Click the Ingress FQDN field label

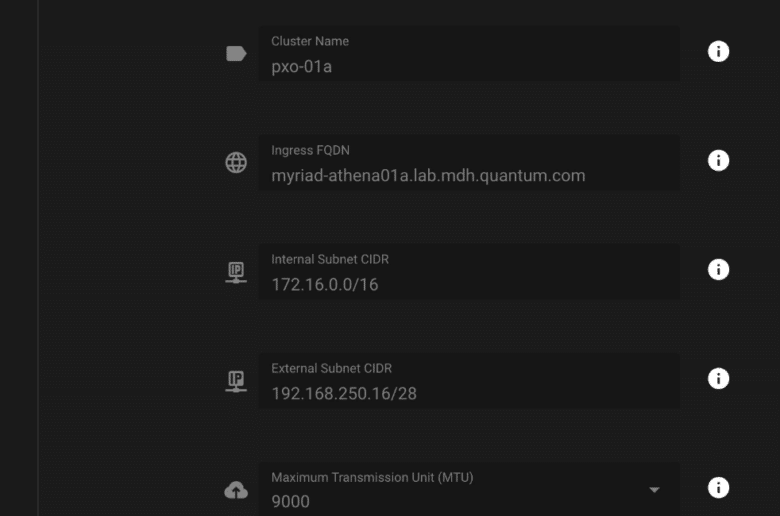(x=310, y=150)
